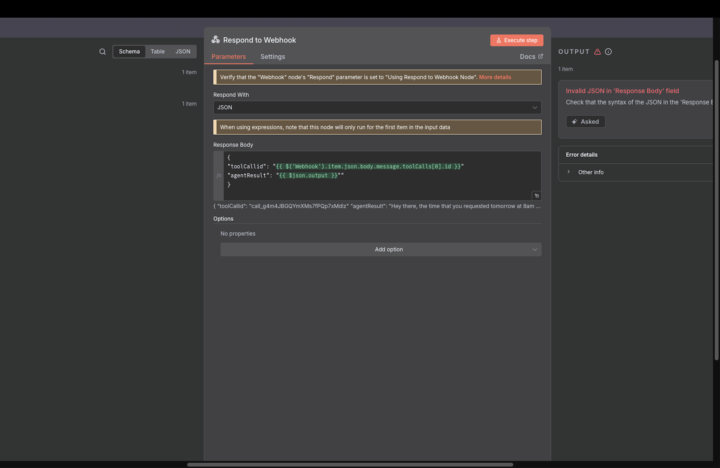Click the vertical scrollbar on the right
Image resolution: width=720 pixels, height=468 pixels.
716,209
